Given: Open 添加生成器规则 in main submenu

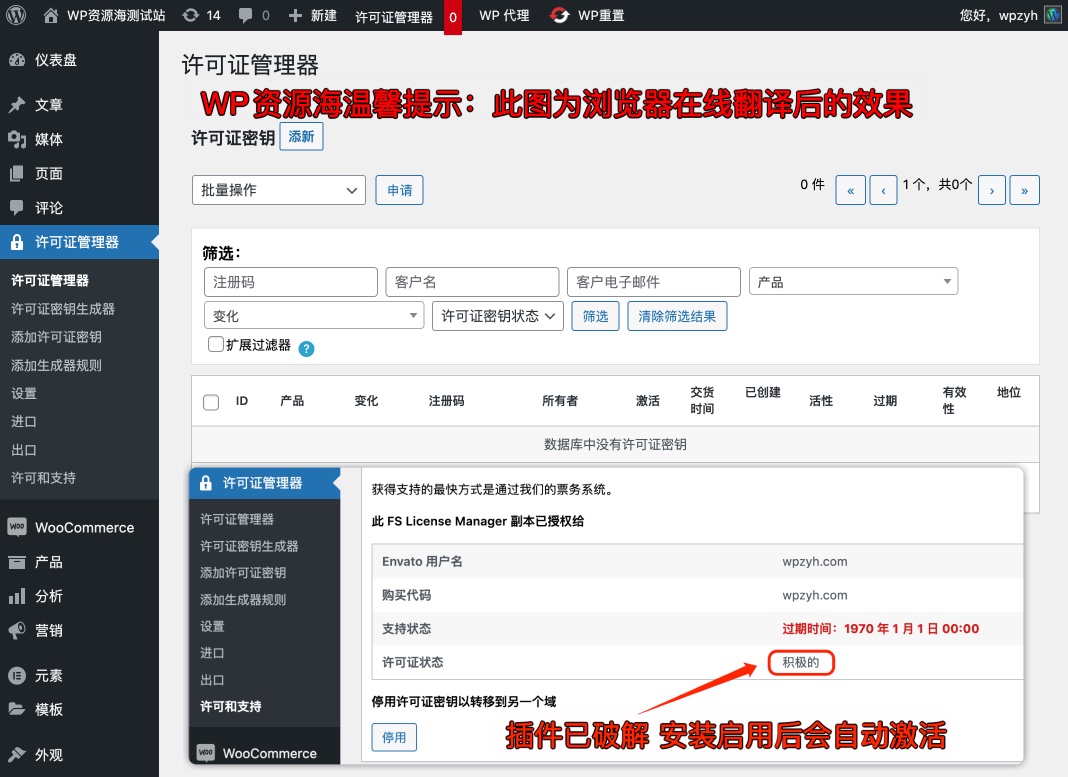Looking at the screenshot, I should point(57,365).
